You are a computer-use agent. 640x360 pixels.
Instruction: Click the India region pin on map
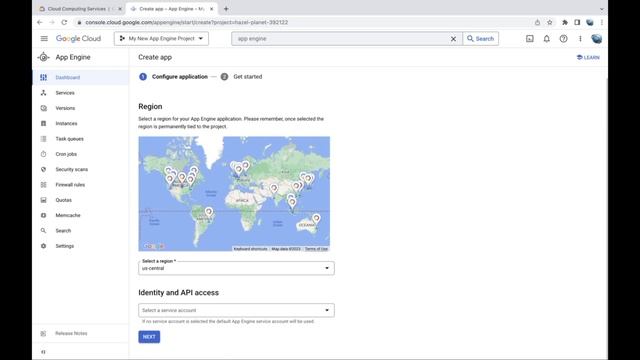[274, 188]
